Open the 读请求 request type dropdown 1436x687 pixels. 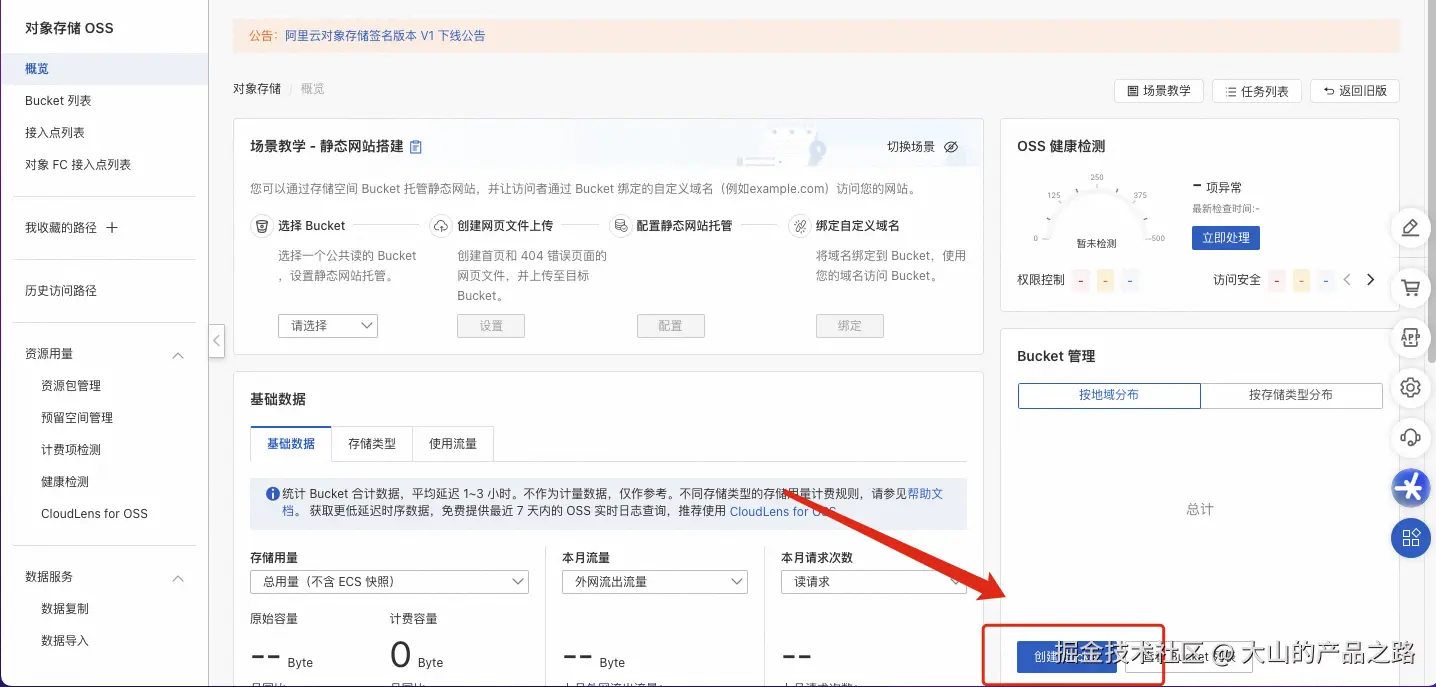tap(874, 581)
